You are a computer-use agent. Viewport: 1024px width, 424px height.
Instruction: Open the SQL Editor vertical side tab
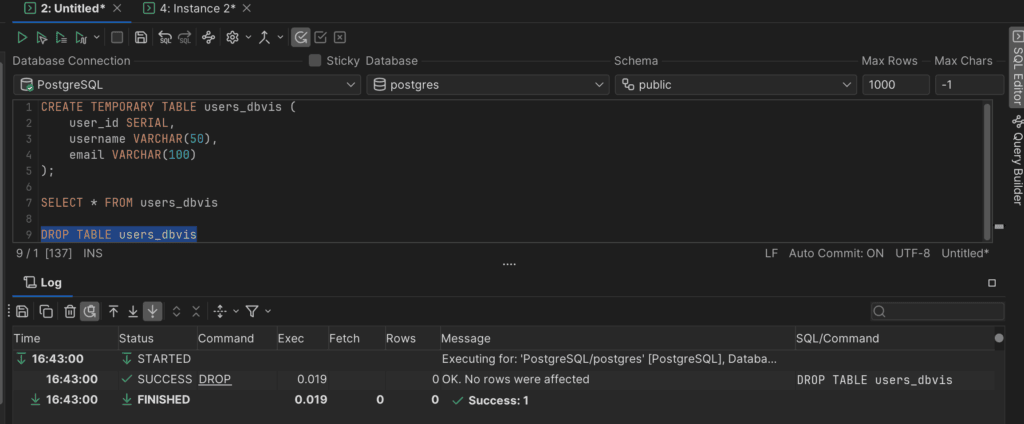1017,67
